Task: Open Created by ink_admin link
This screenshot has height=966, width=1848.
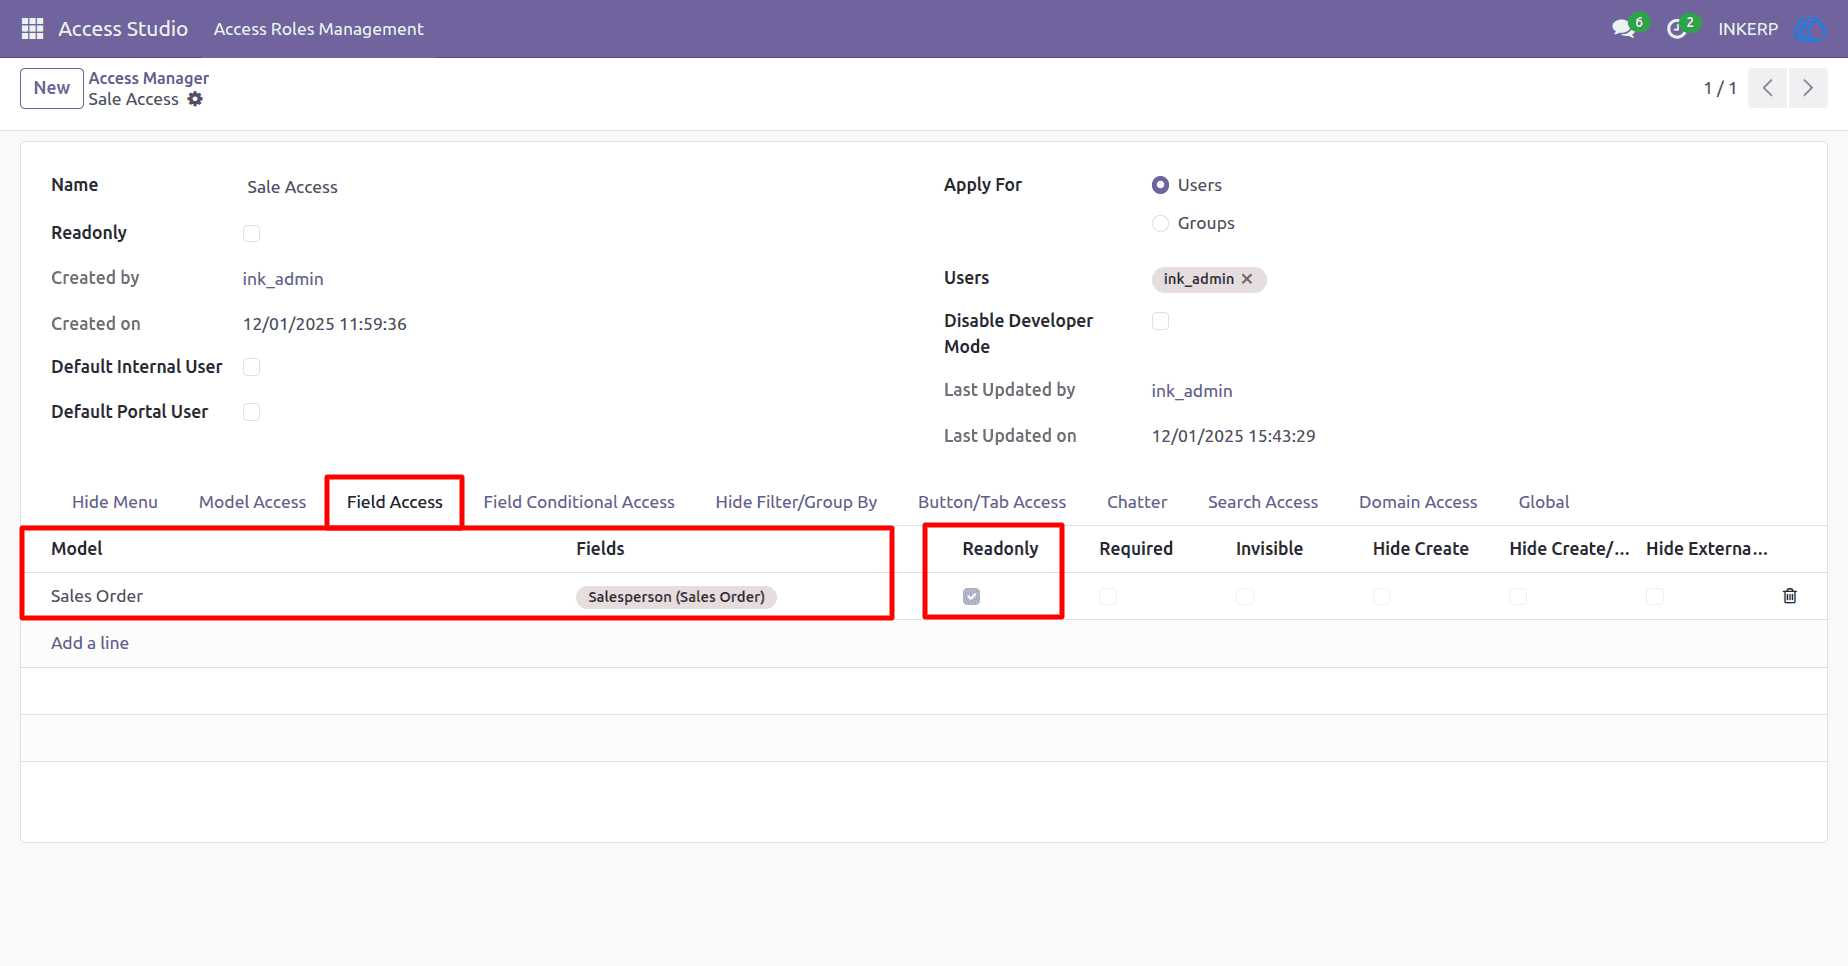Action: point(283,279)
